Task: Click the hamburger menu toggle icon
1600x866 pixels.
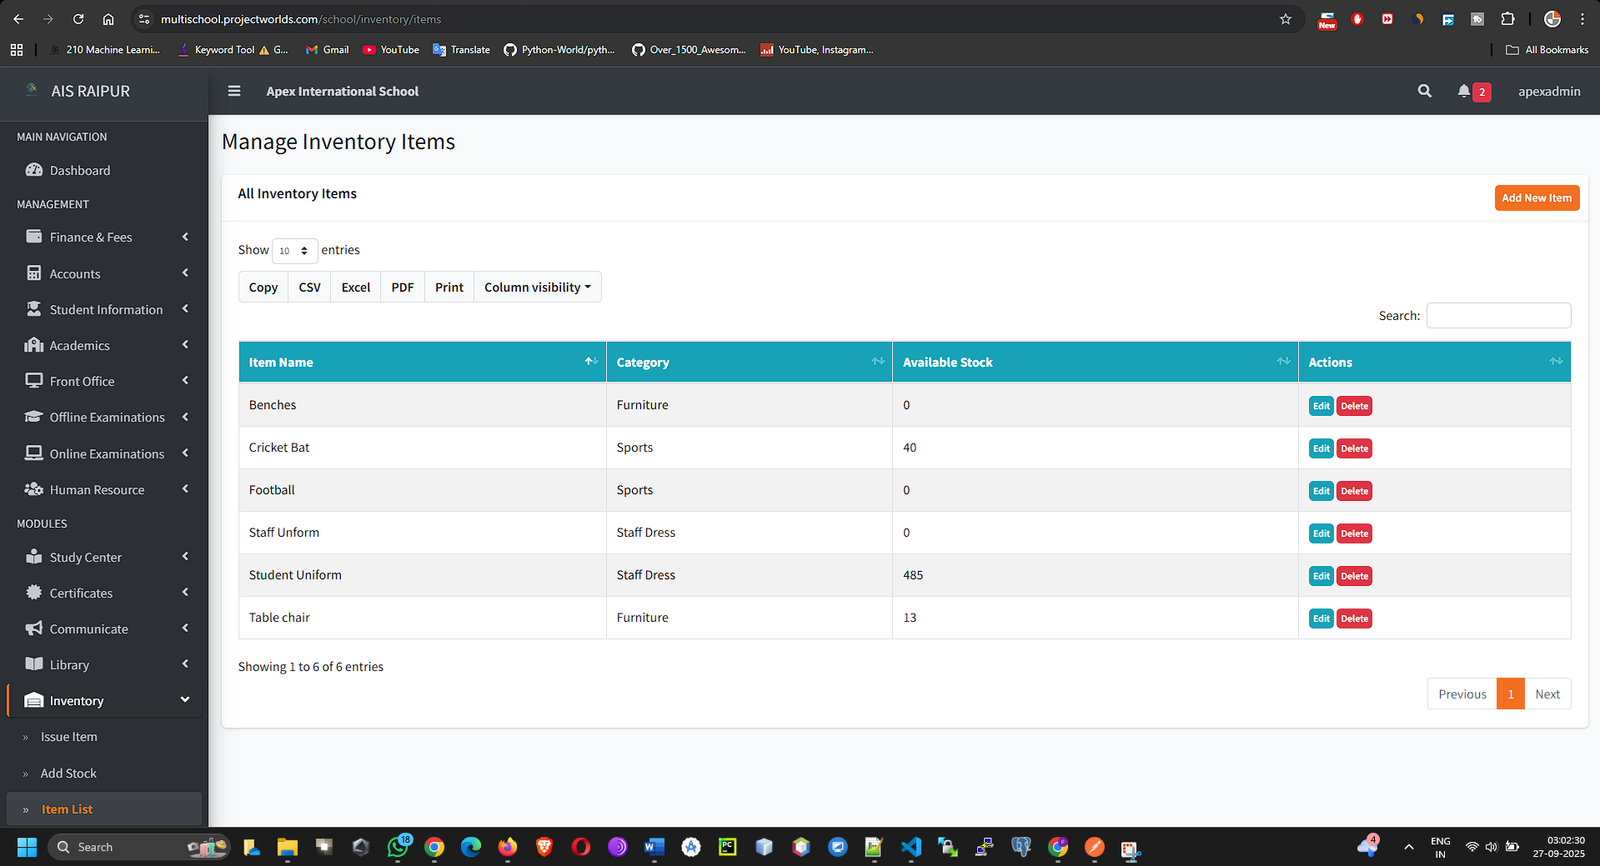Action: [x=234, y=91]
